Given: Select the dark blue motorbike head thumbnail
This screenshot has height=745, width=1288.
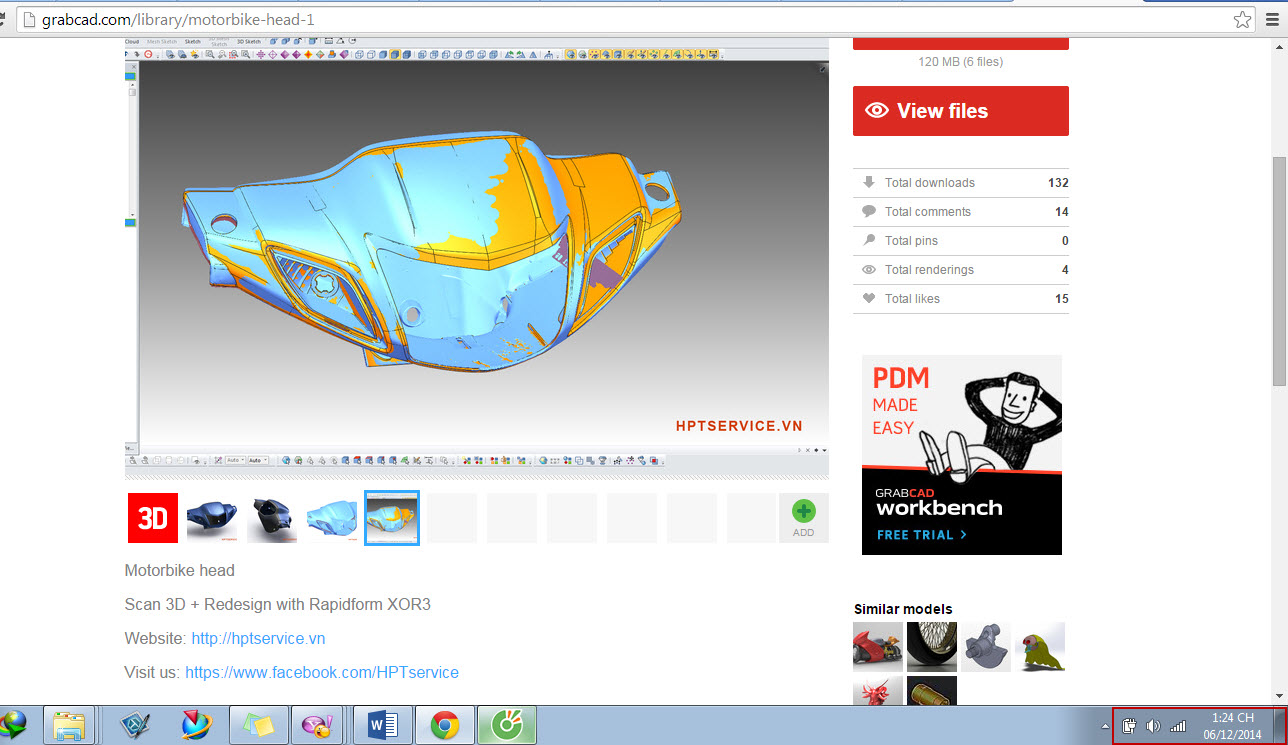Looking at the screenshot, I should tap(212, 518).
